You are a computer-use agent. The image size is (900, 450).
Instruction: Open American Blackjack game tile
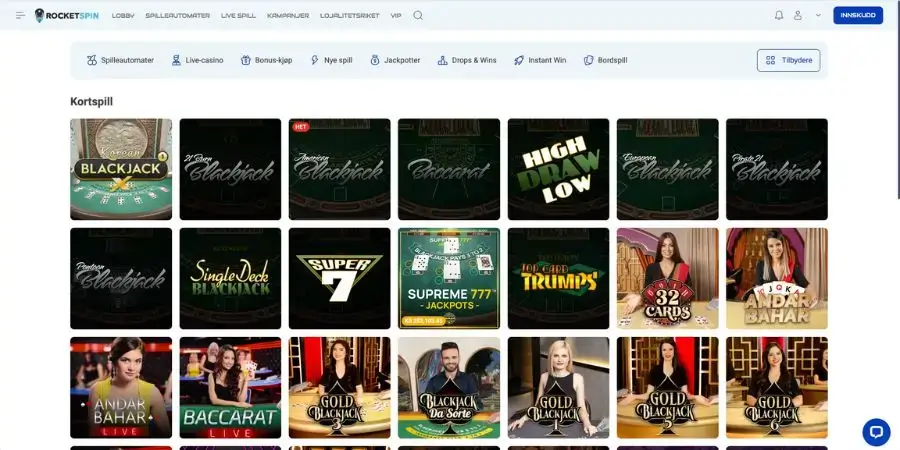click(x=340, y=169)
